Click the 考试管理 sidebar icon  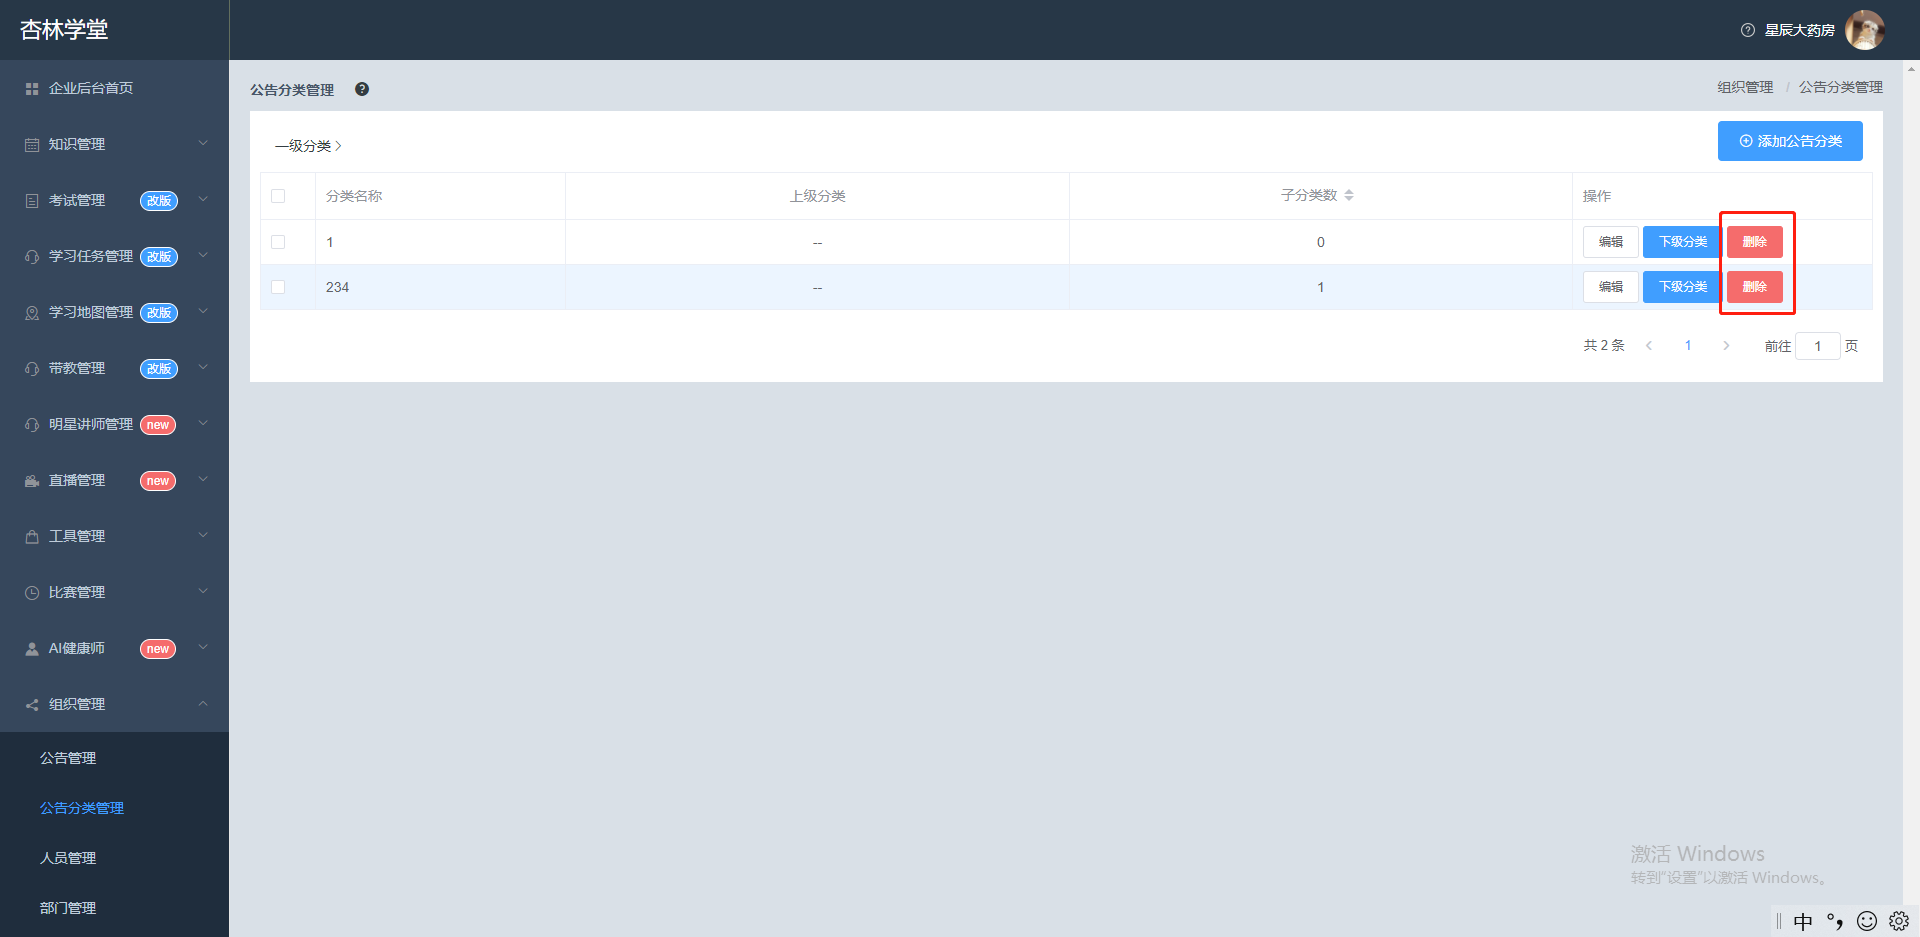tap(32, 201)
